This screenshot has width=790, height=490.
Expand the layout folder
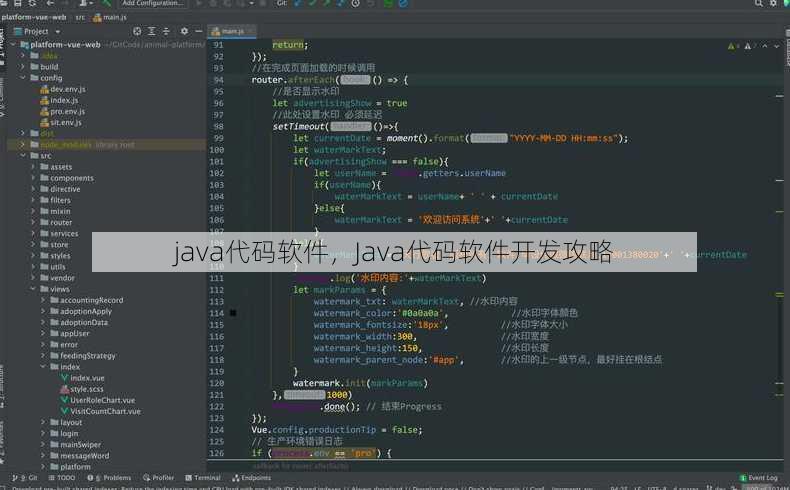(43, 422)
